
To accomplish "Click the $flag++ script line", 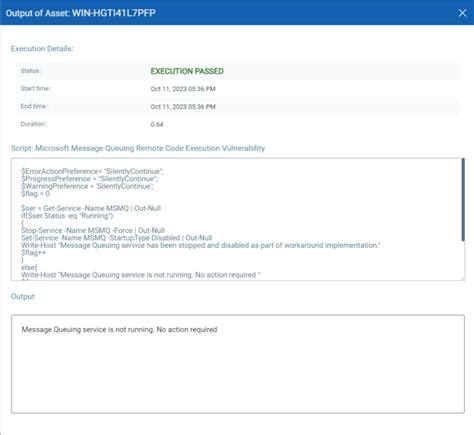I will [x=33, y=253].
